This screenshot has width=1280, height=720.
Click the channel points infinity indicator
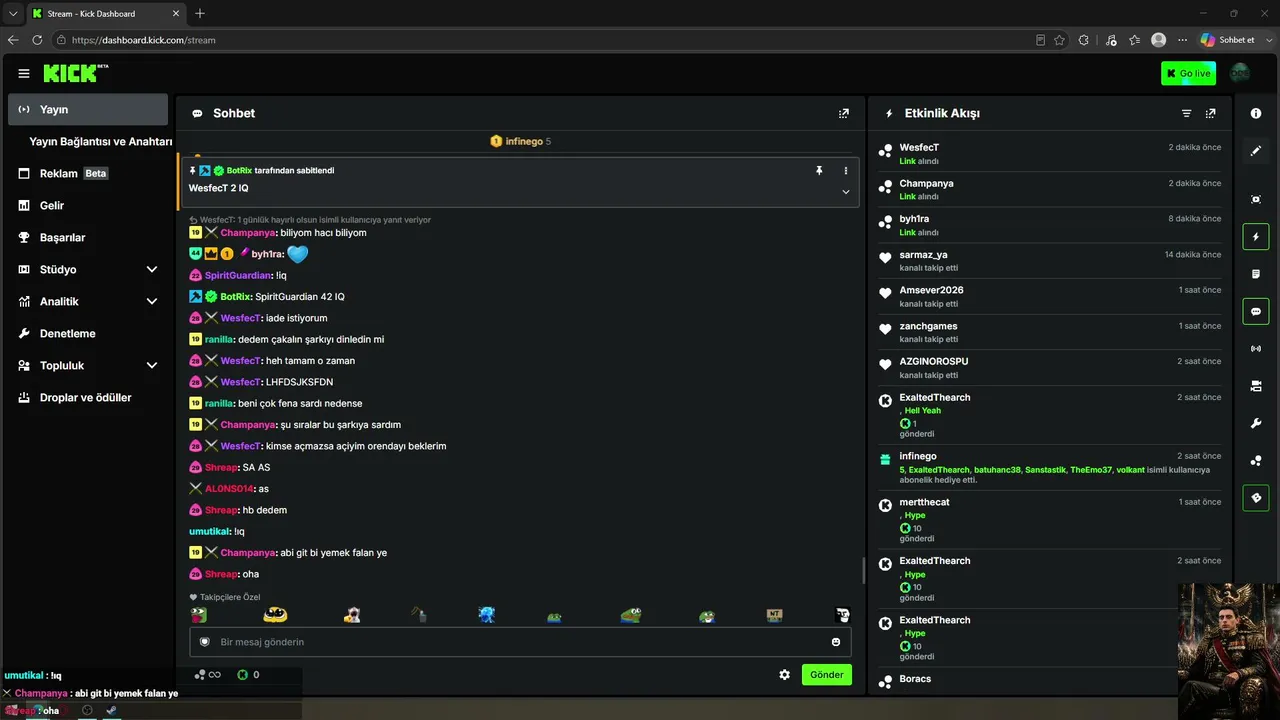pyautogui.click(x=208, y=675)
